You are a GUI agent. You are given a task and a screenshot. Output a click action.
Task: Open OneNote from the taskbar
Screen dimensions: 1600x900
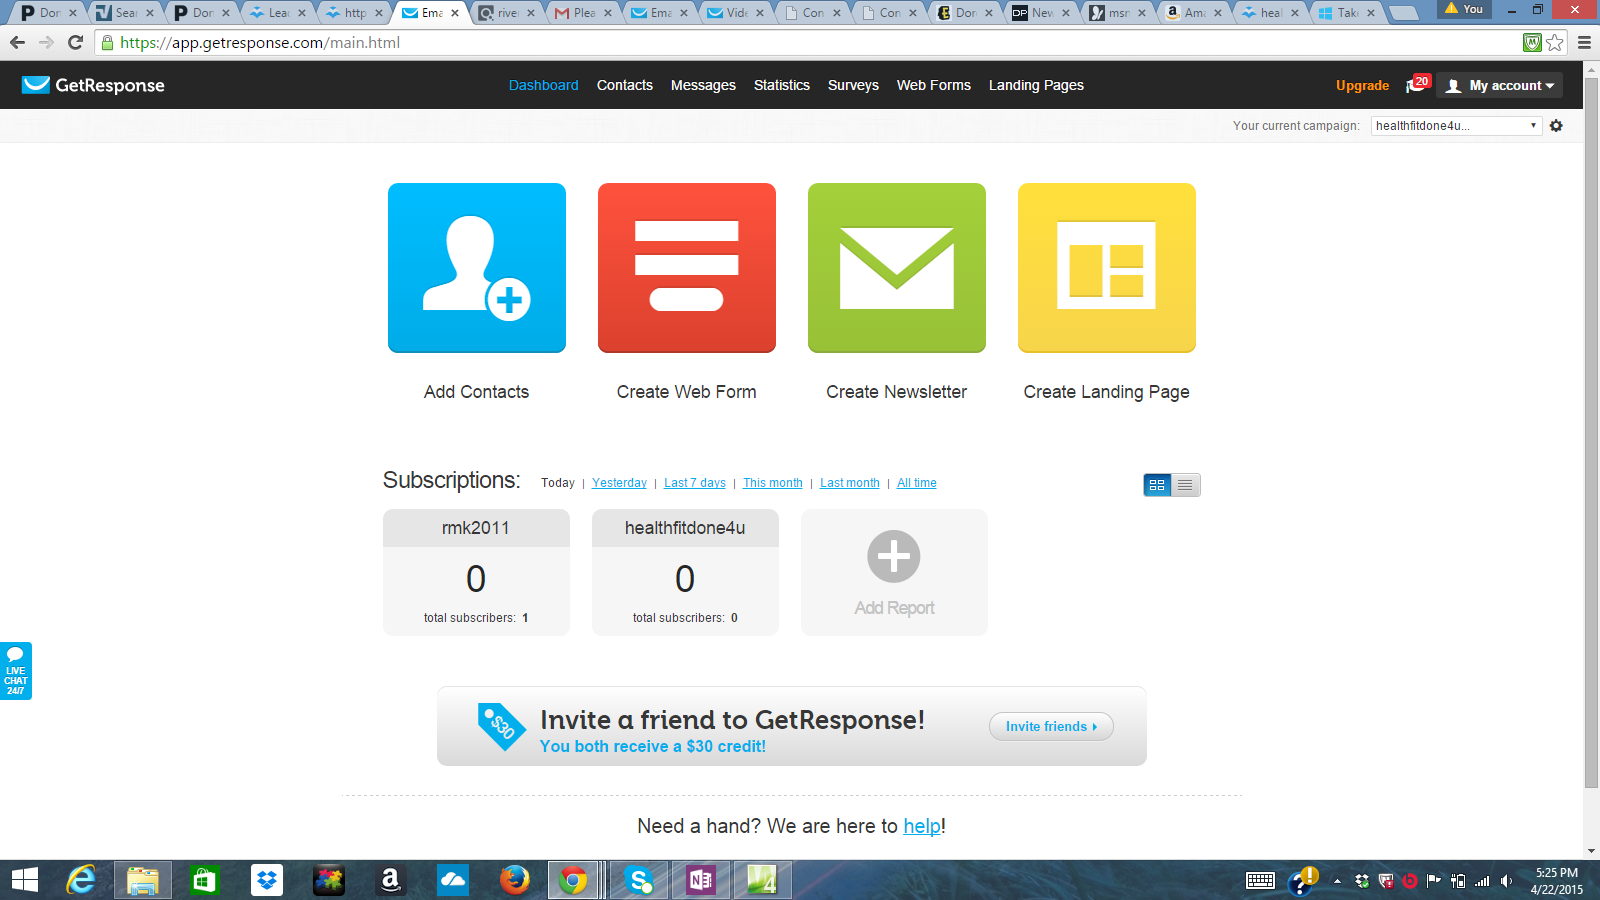coord(700,880)
